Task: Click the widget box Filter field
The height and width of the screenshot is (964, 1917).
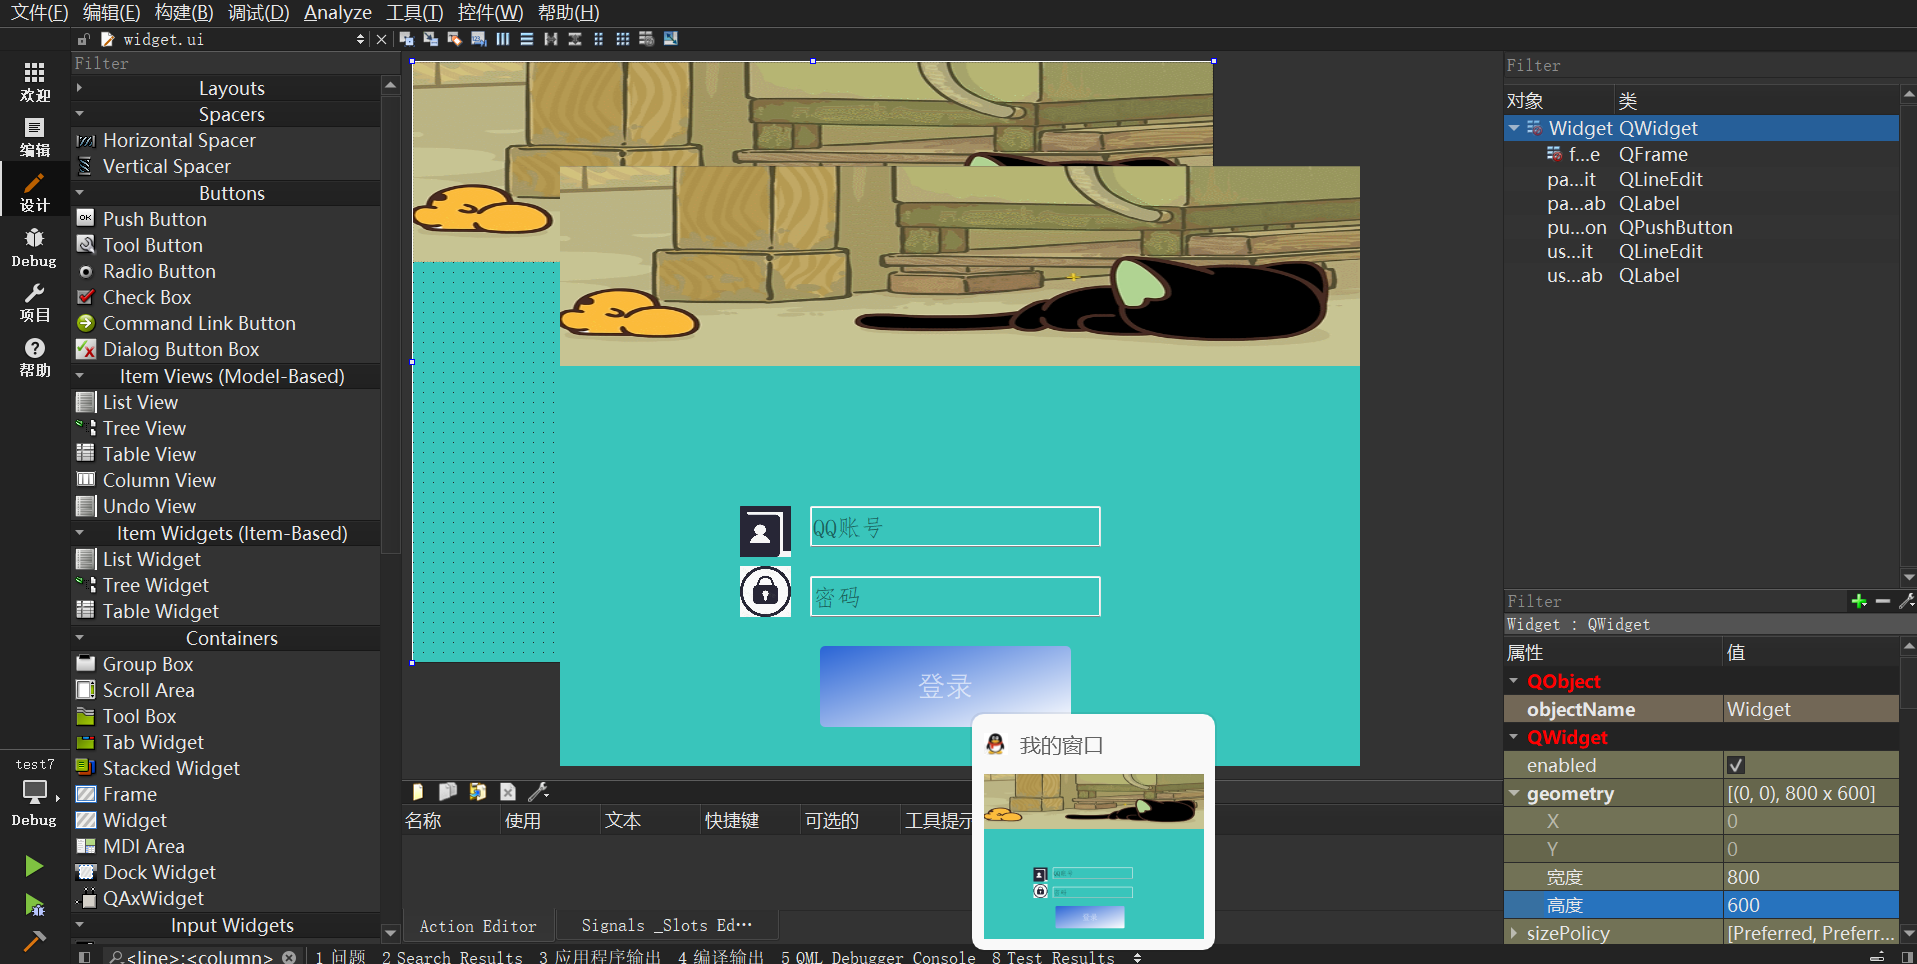Action: pyautogui.click(x=235, y=63)
